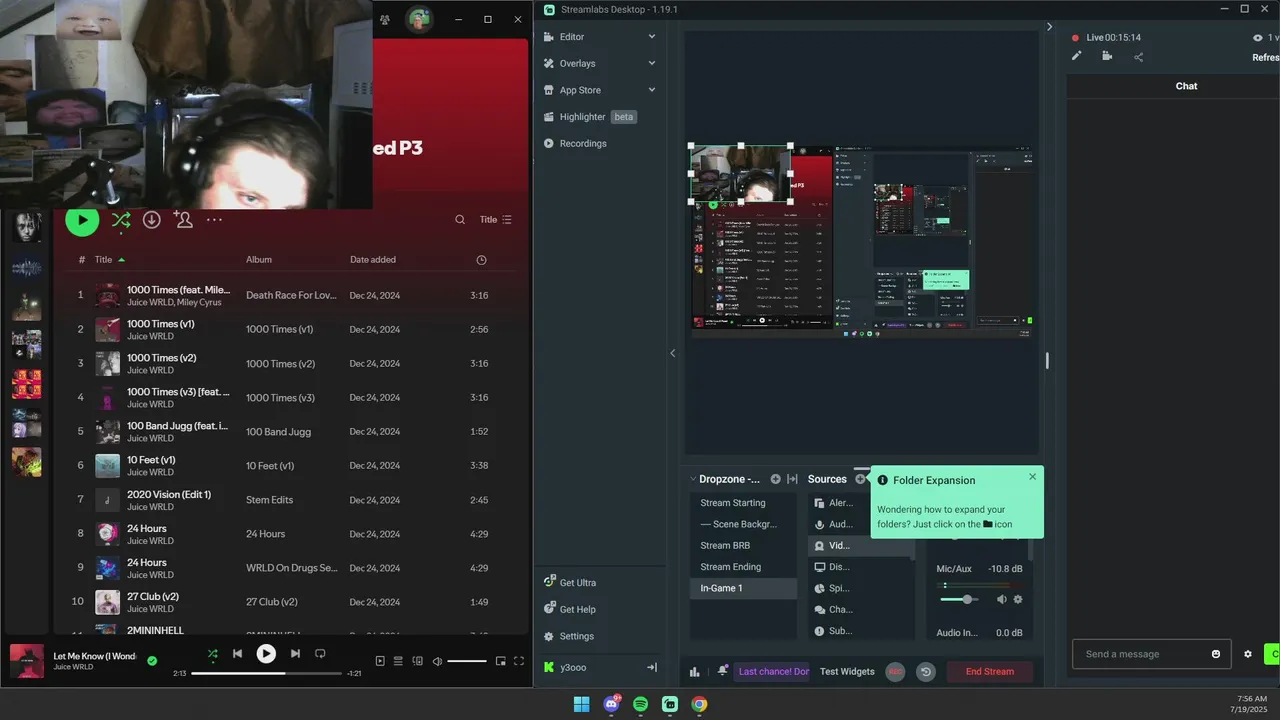Select the display capture source row
Image resolution: width=1280 pixels, height=720 pixels.
pos(861,567)
